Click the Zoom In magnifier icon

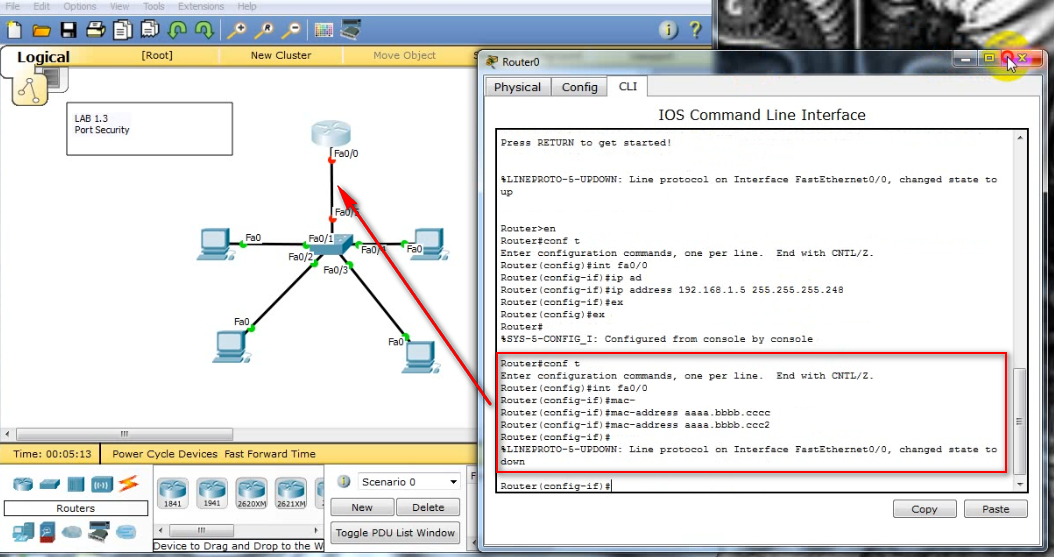click(x=237, y=30)
